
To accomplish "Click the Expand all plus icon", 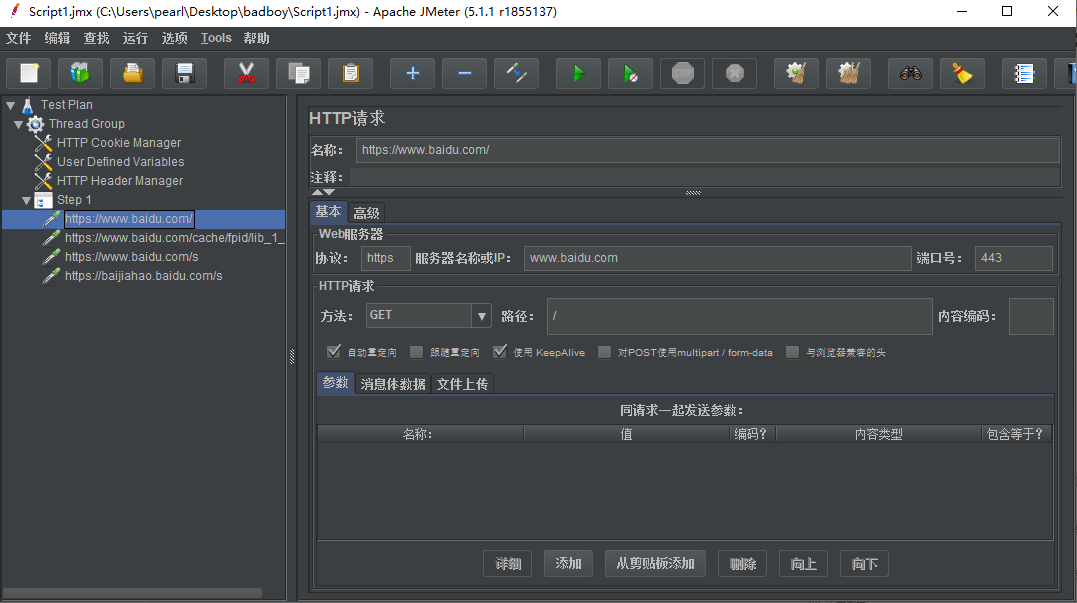I will click(x=412, y=73).
